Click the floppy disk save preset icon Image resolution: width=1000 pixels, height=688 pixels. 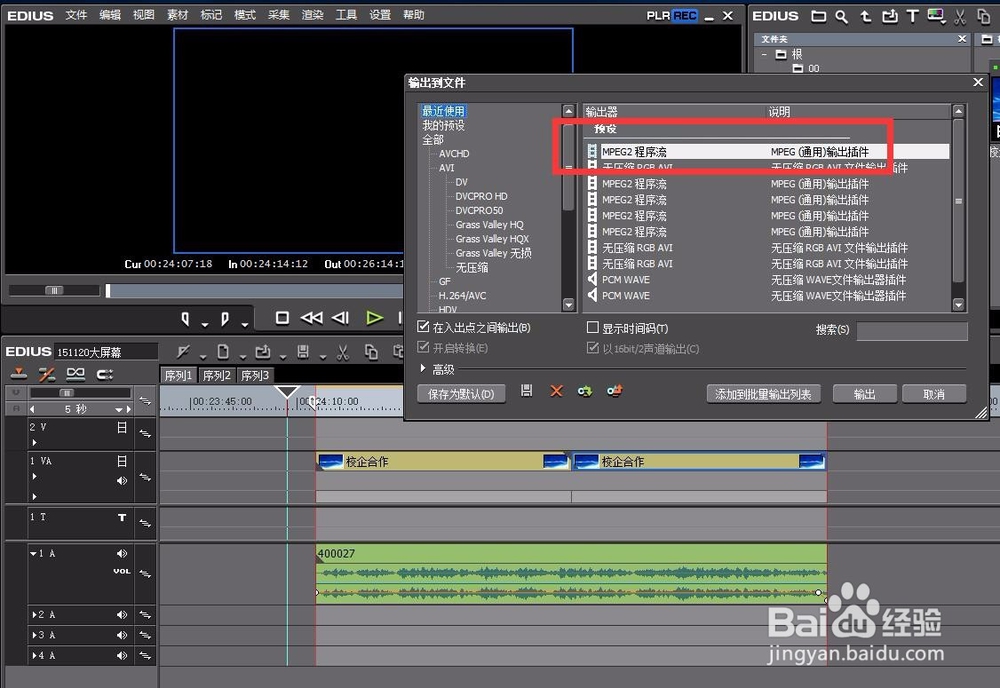(527, 392)
